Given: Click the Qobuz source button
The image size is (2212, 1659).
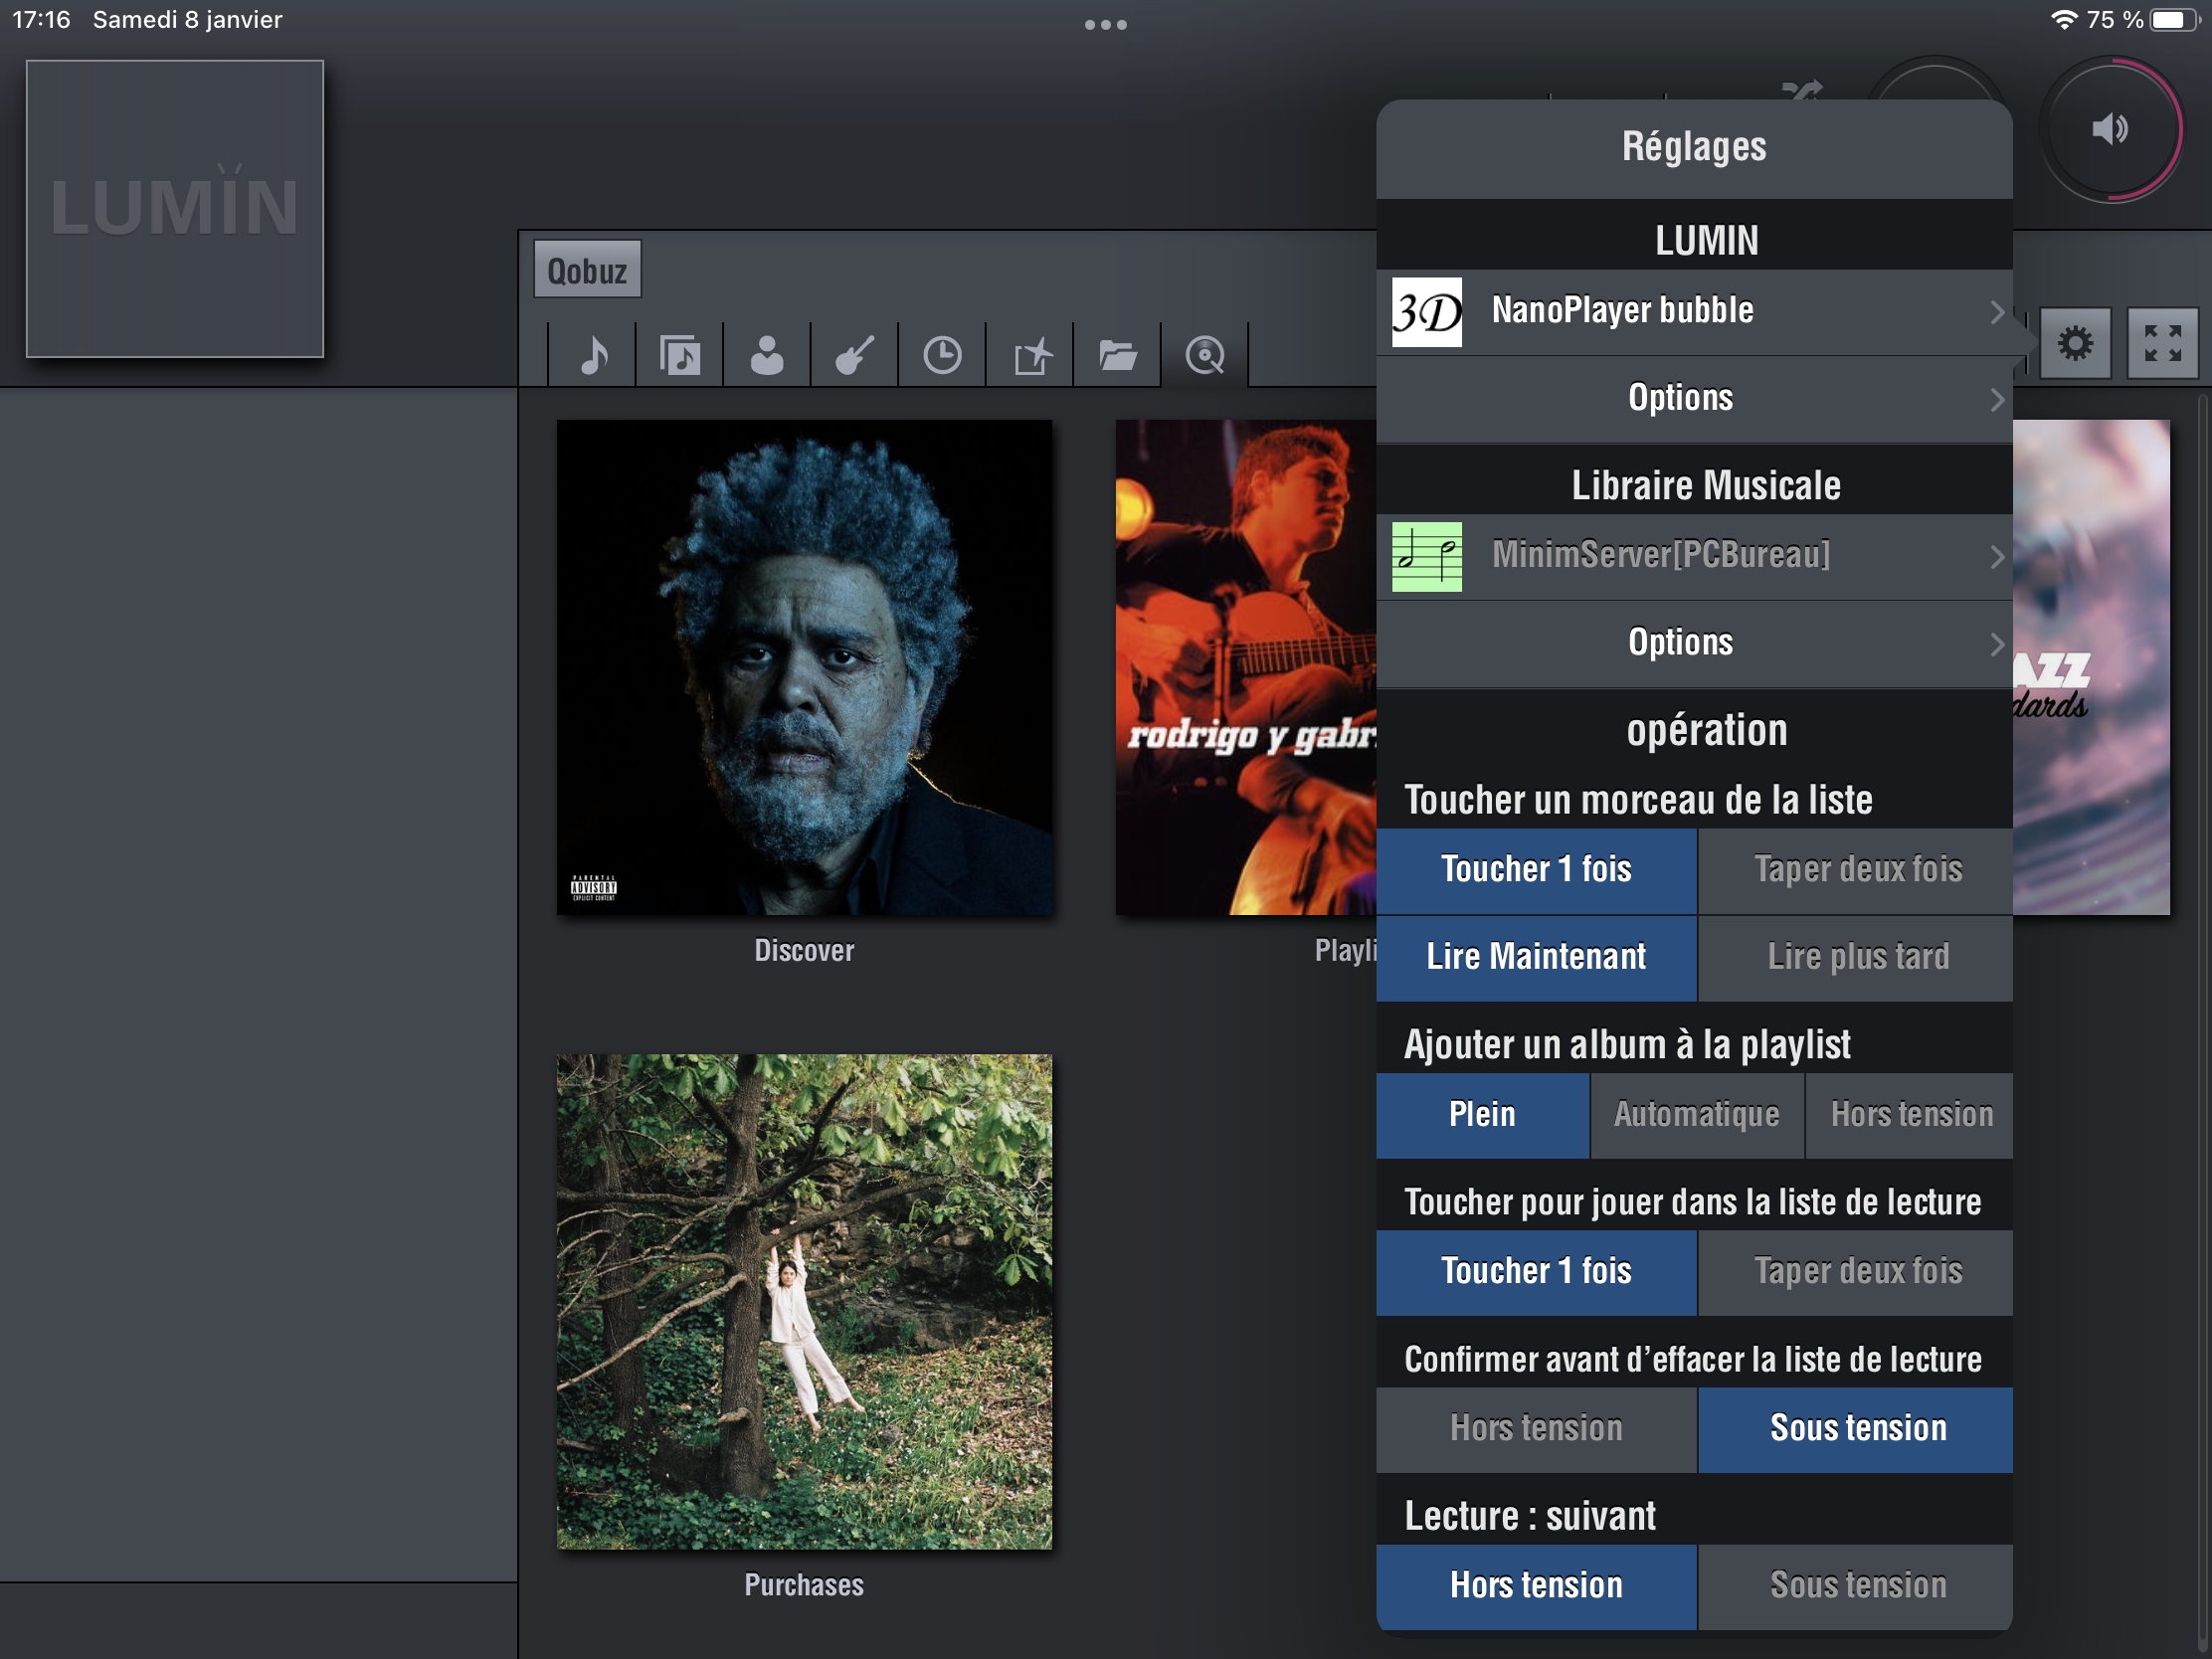Looking at the screenshot, I should pyautogui.click(x=587, y=270).
